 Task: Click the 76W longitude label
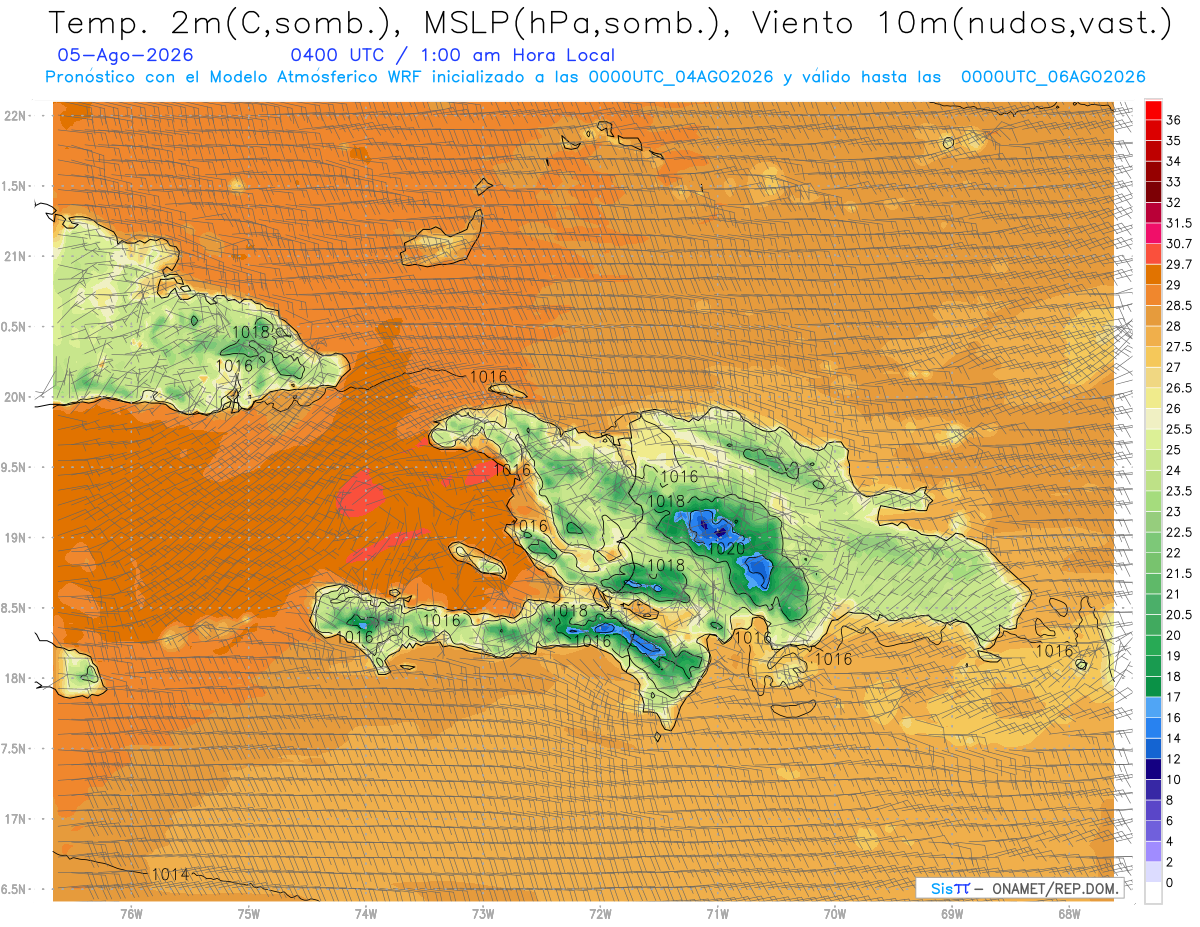click(131, 913)
